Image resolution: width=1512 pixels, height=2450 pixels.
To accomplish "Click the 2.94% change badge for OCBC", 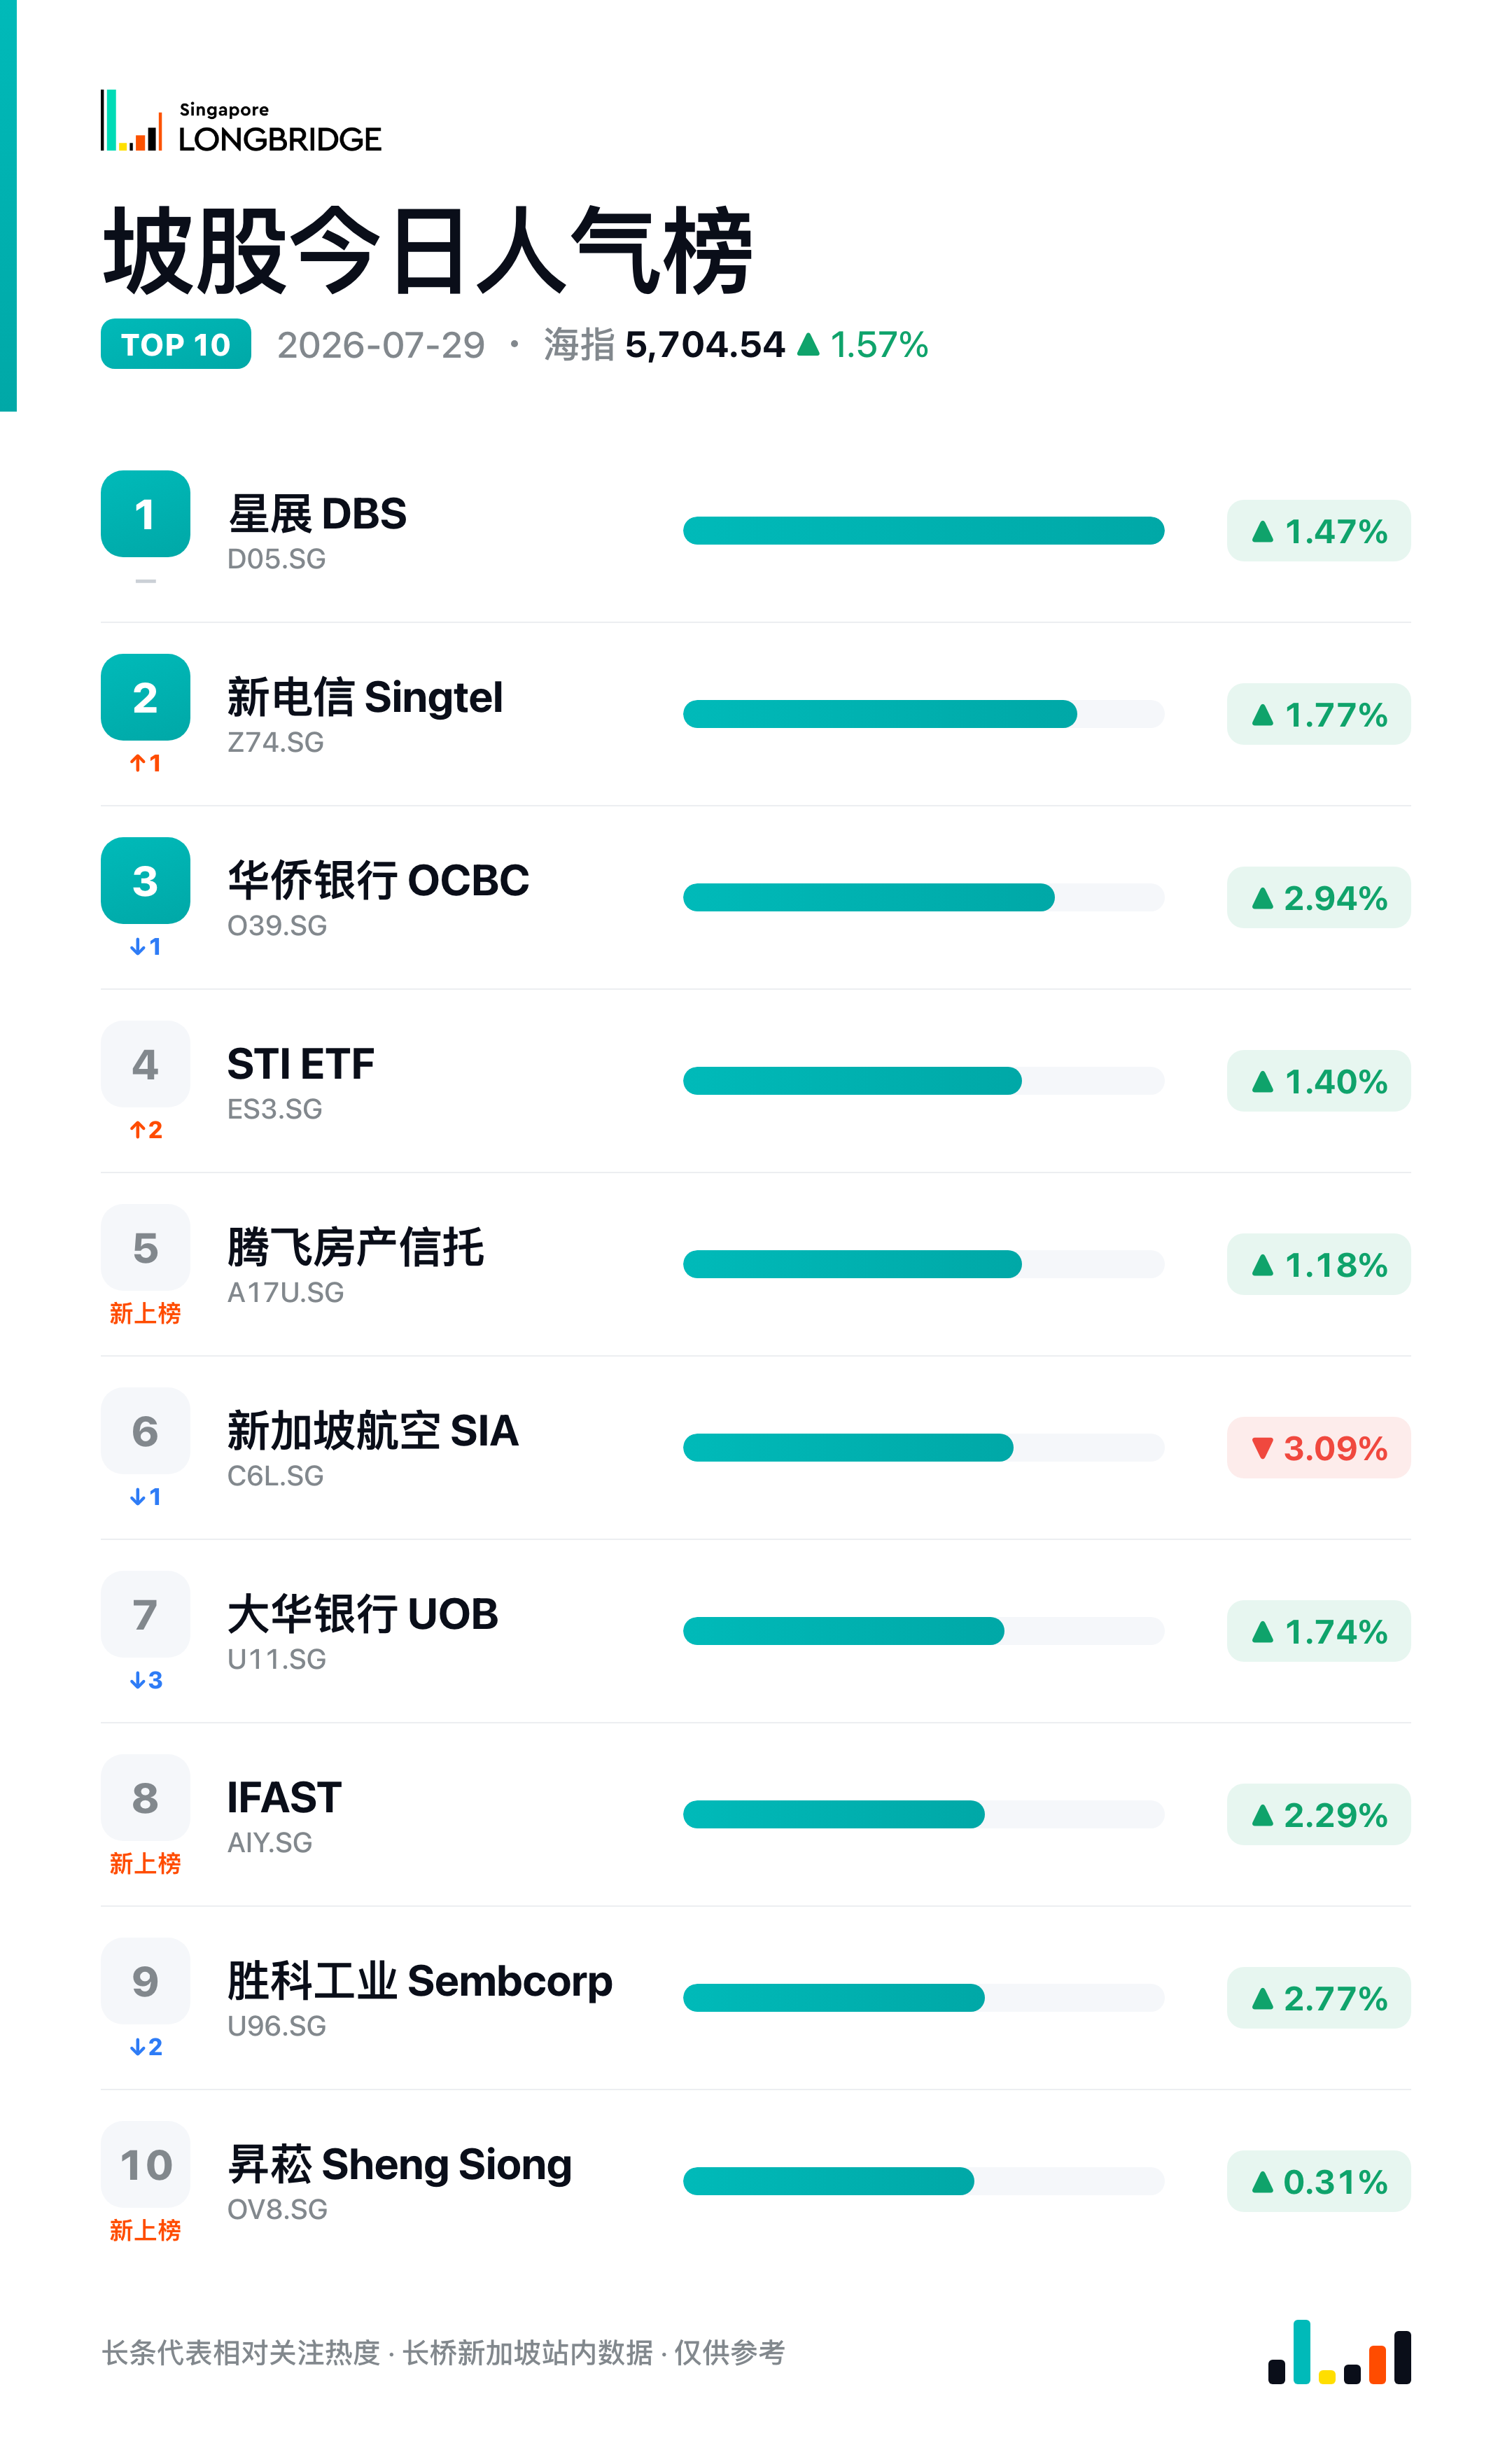I will point(1318,897).
